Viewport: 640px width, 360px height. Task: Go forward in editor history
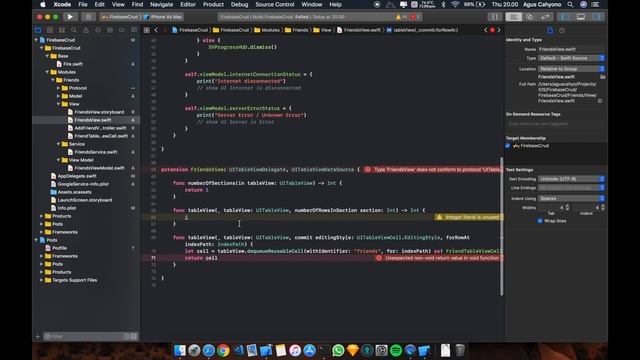(165, 30)
